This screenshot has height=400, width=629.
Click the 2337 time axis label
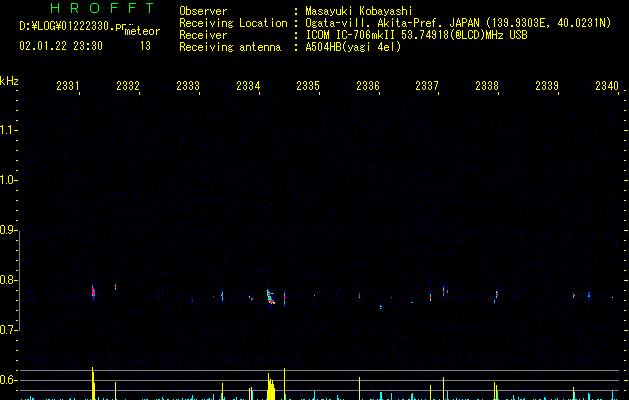pos(427,86)
